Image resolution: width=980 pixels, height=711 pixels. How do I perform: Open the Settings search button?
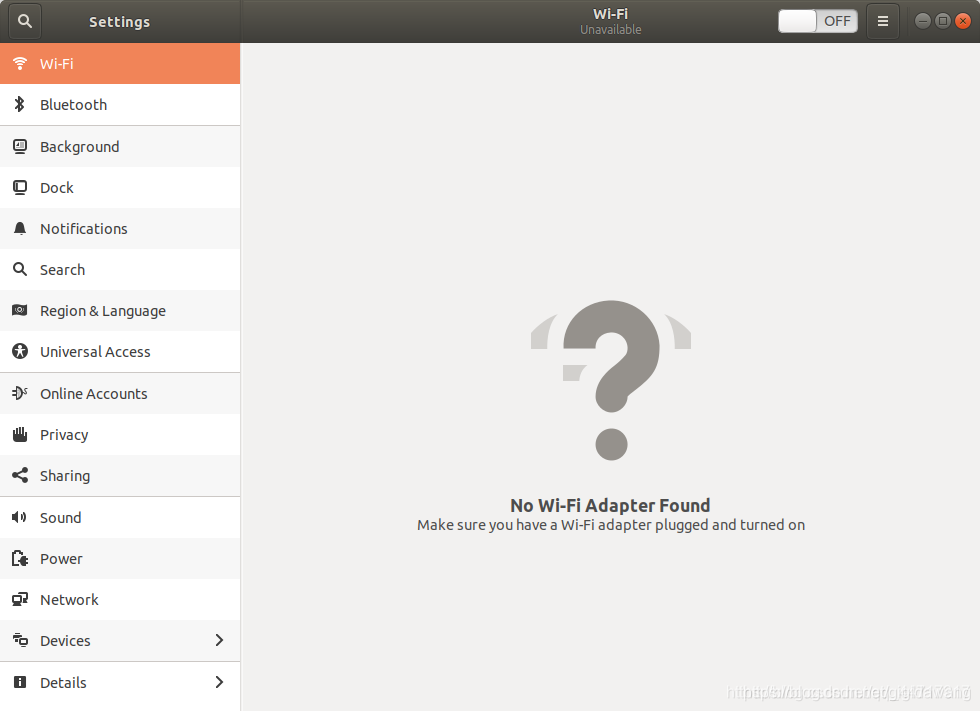(25, 21)
